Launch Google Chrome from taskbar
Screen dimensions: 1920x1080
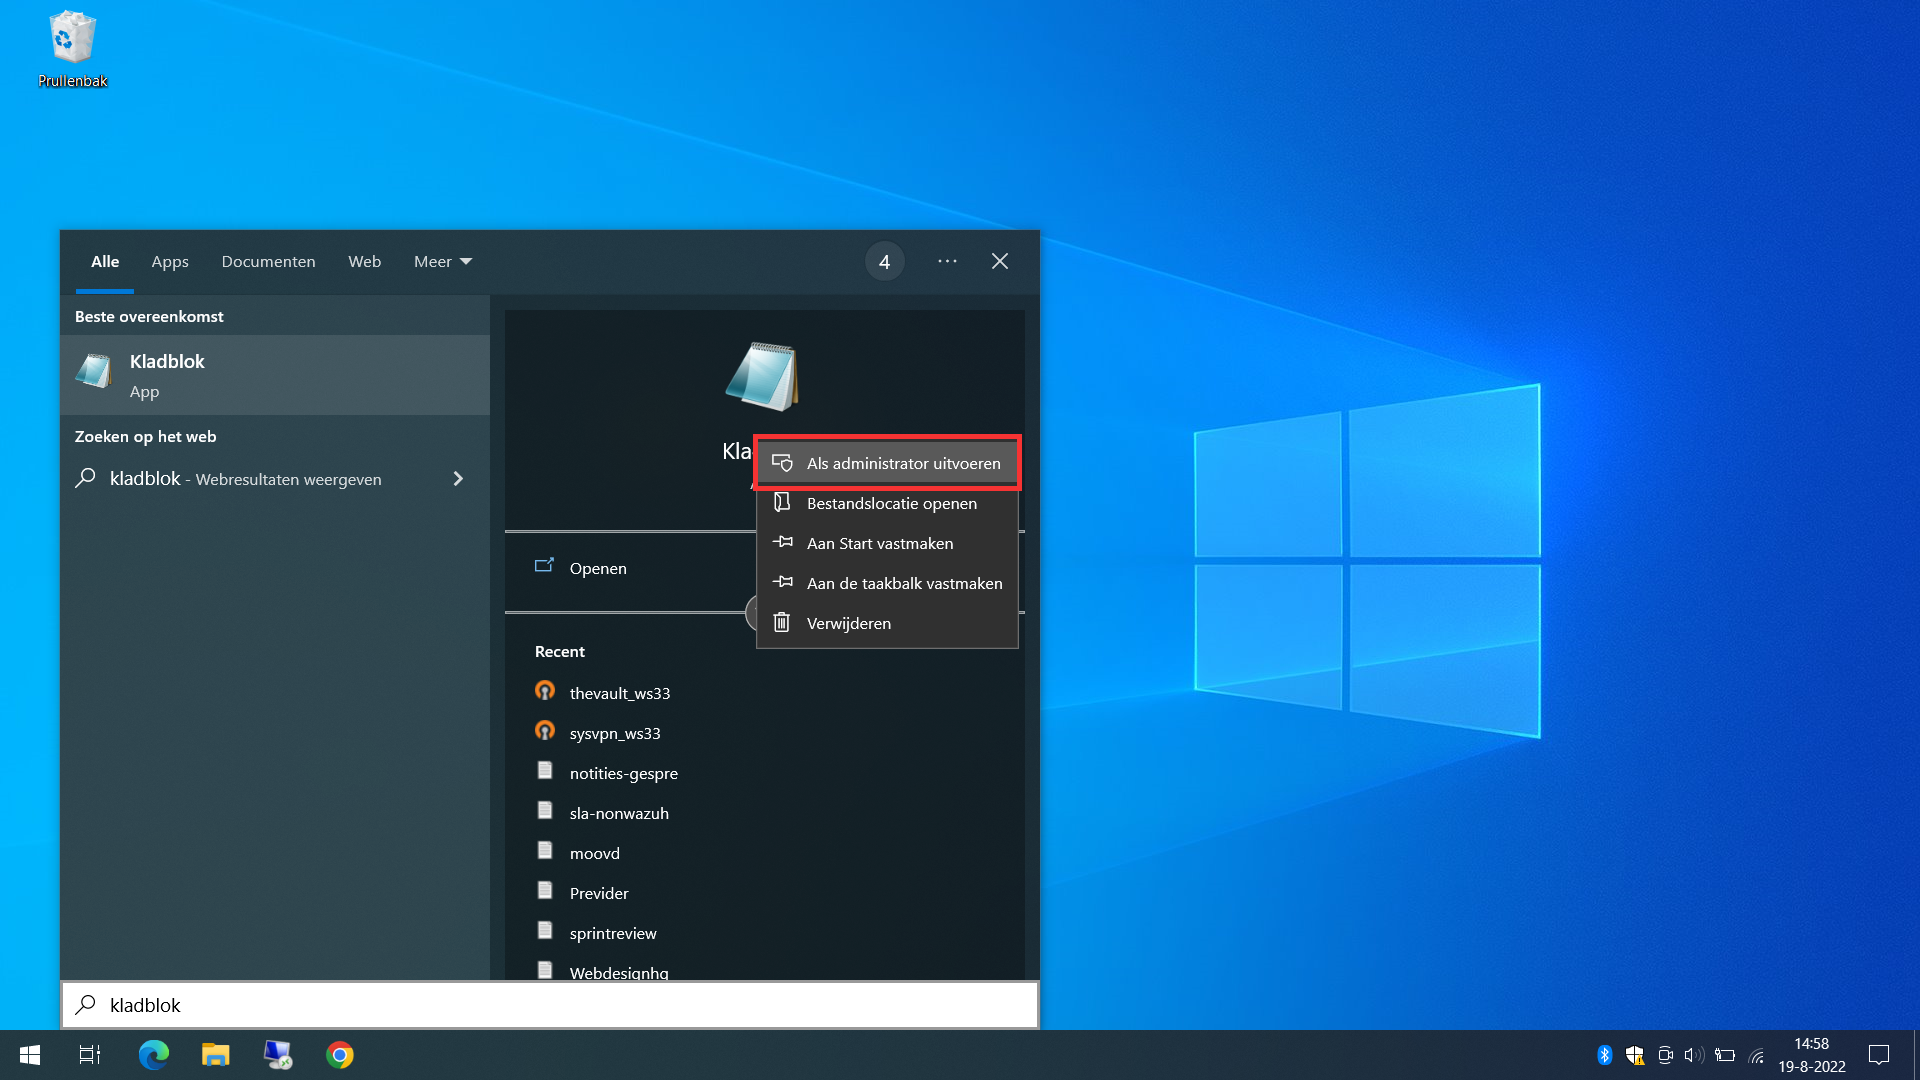(x=340, y=1055)
